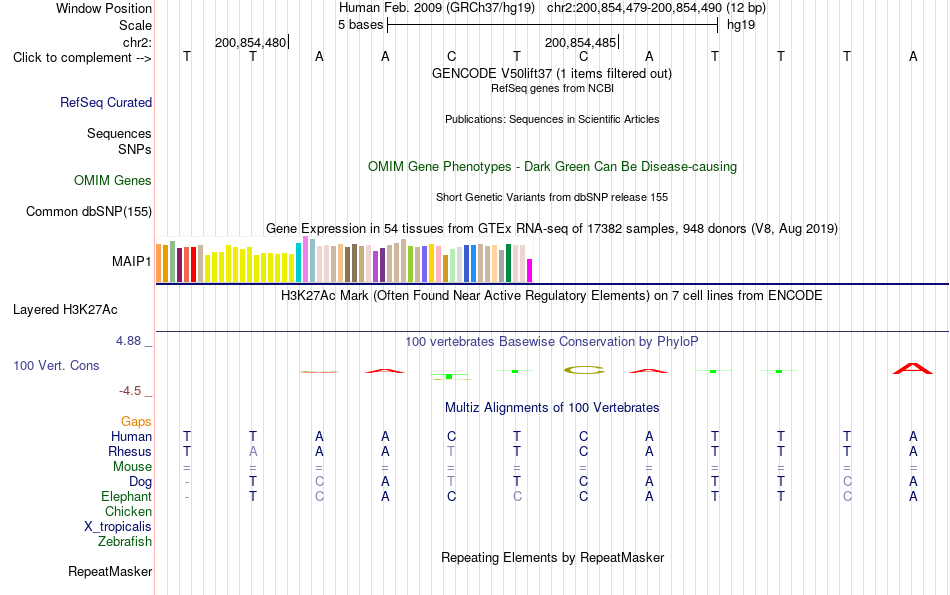Click 'Publications: Sequences in Scientific Articles' title

click(x=552, y=119)
